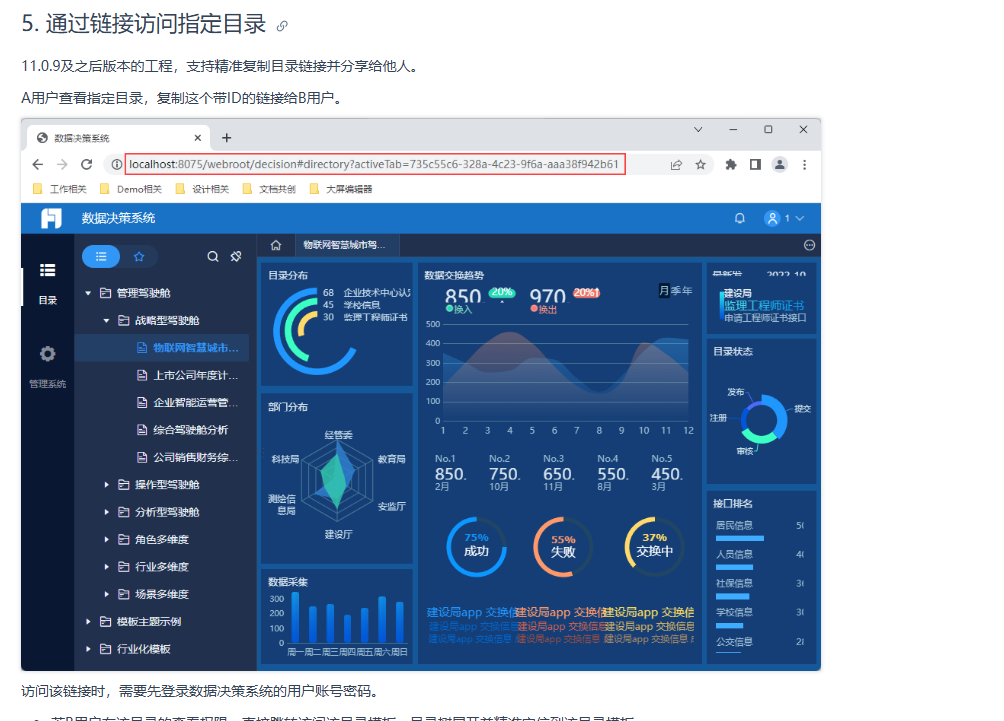Click the share page icon
The width and height of the screenshot is (1004, 721).
(676, 165)
